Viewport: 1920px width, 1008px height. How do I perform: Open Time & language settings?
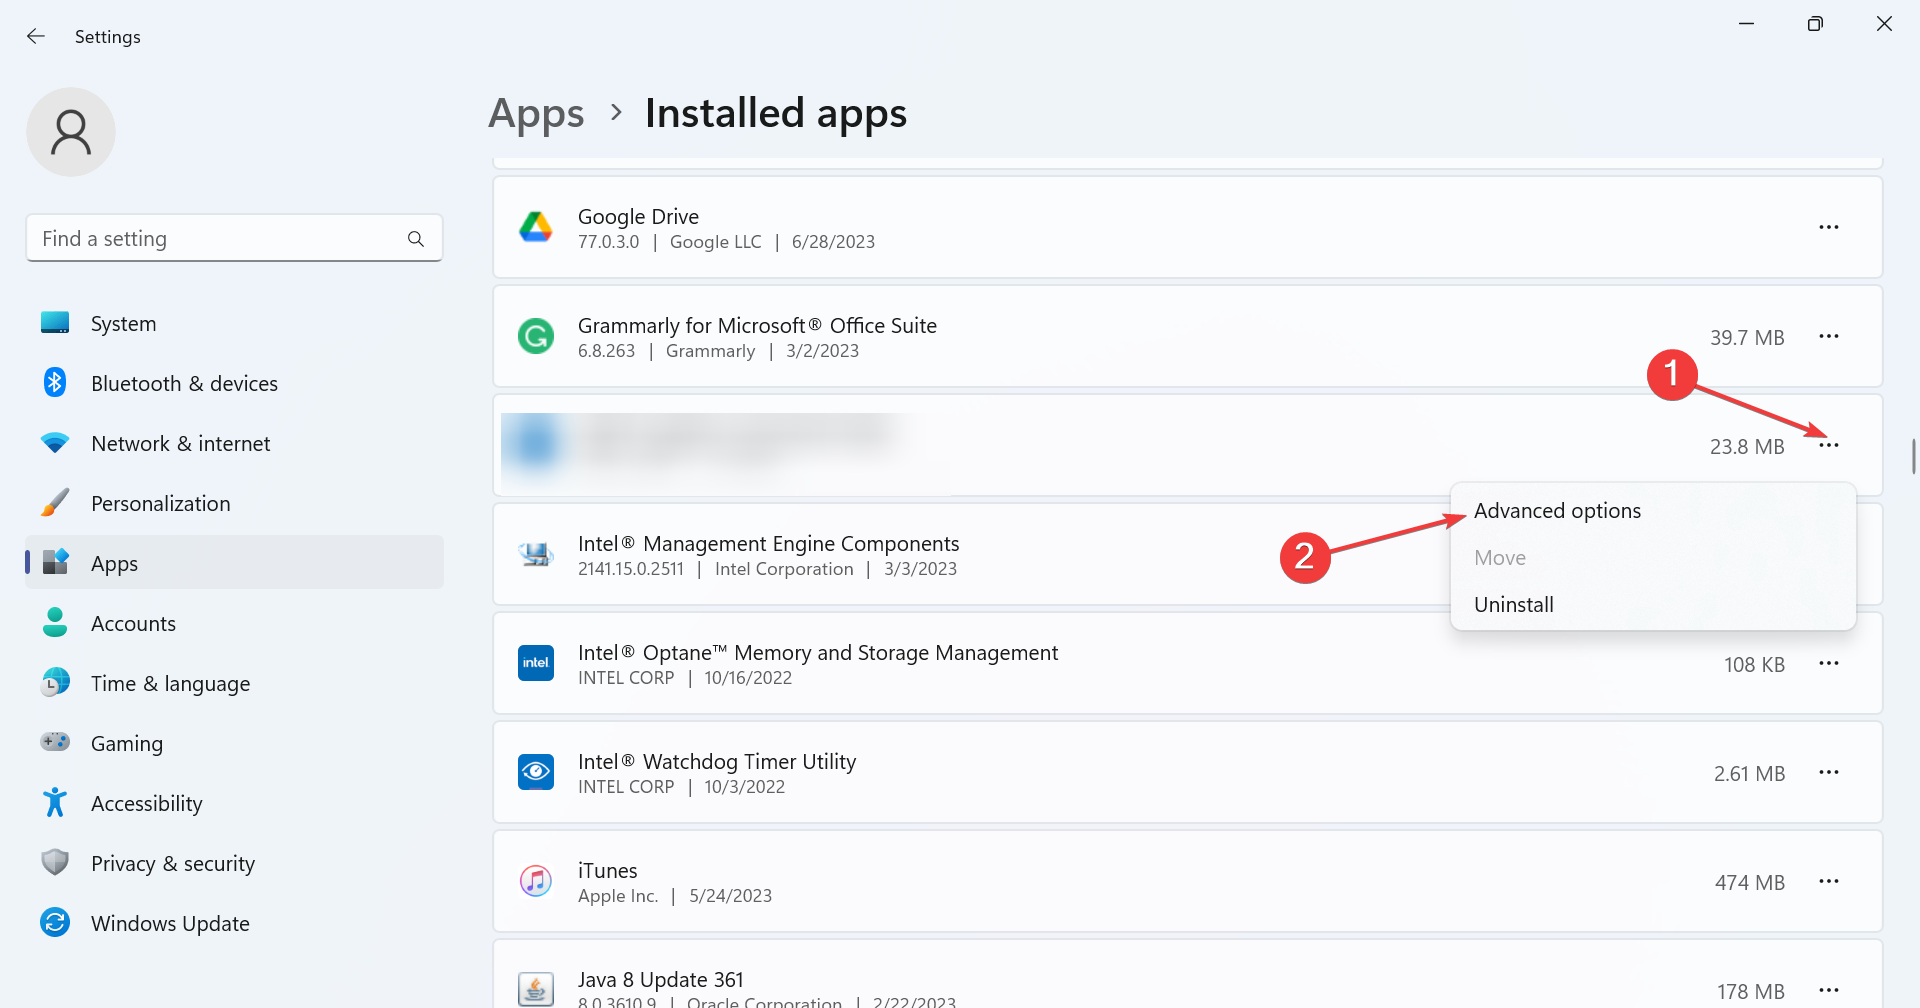click(x=234, y=683)
